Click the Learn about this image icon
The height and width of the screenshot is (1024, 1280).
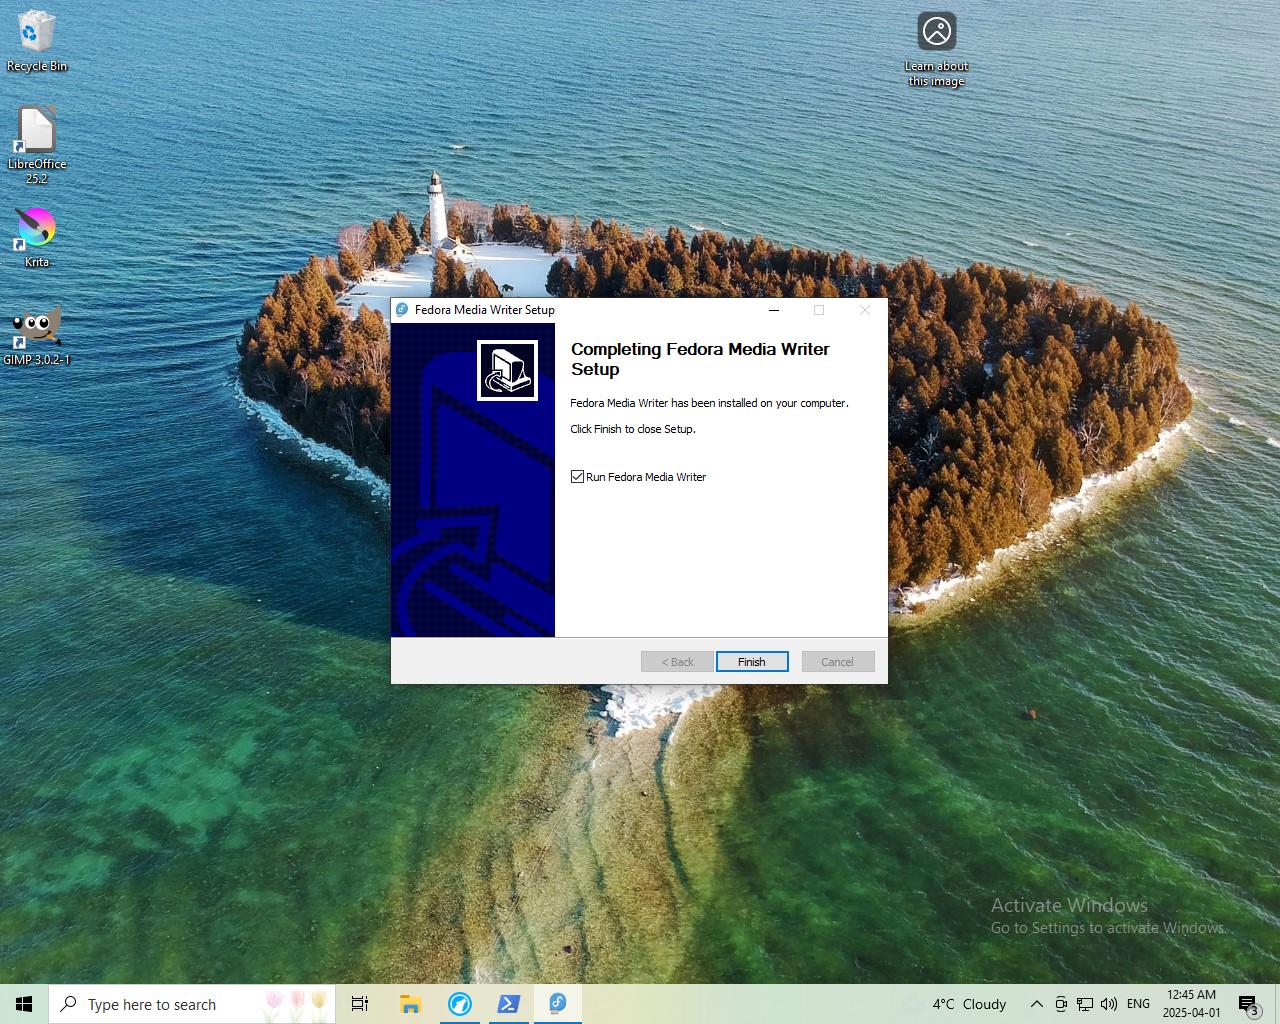(x=937, y=50)
